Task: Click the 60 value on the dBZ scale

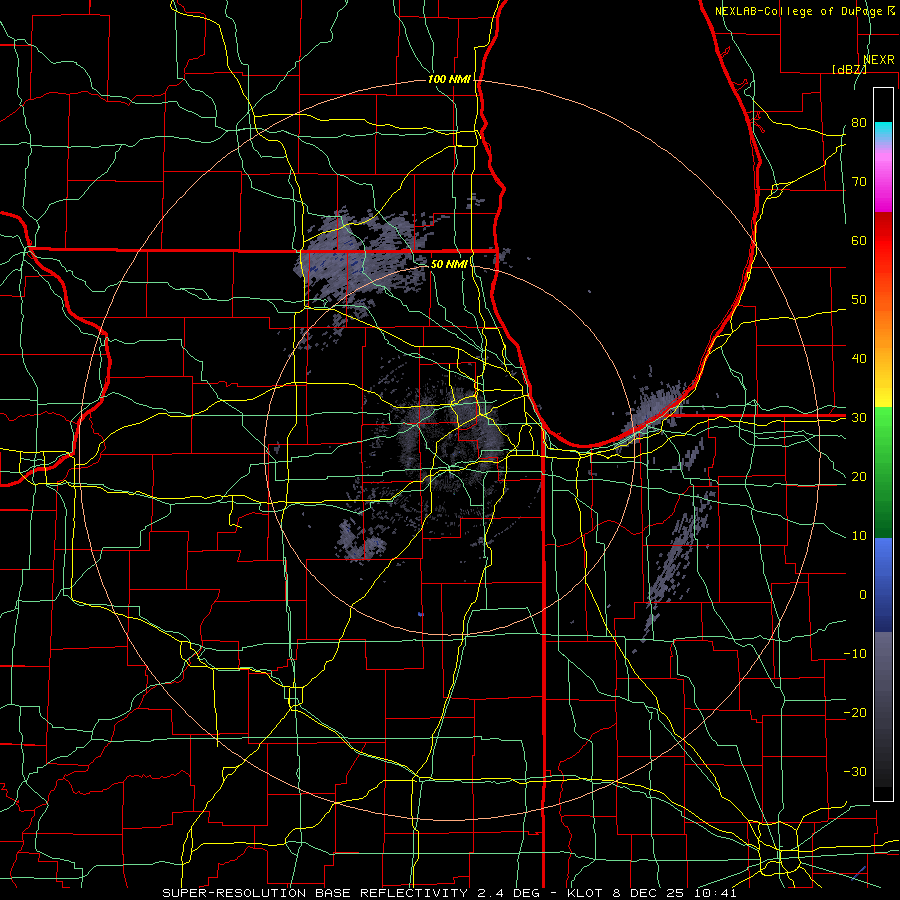Action: point(859,240)
